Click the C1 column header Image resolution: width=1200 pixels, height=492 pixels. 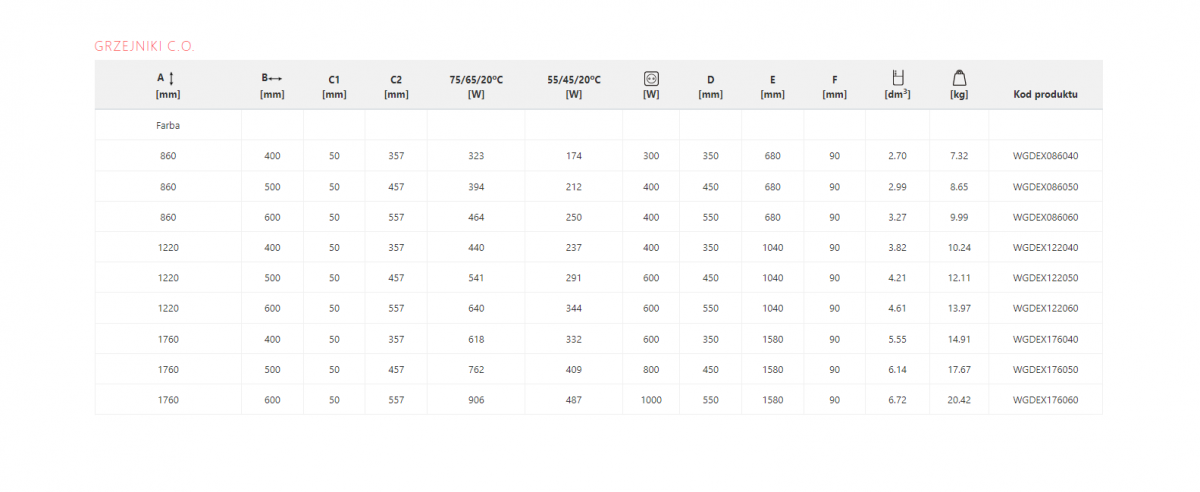(x=334, y=86)
